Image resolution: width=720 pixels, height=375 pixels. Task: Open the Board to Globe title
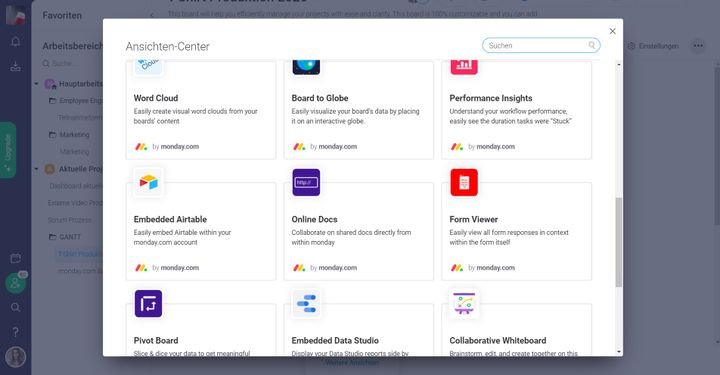pyautogui.click(x=320, y=98)
